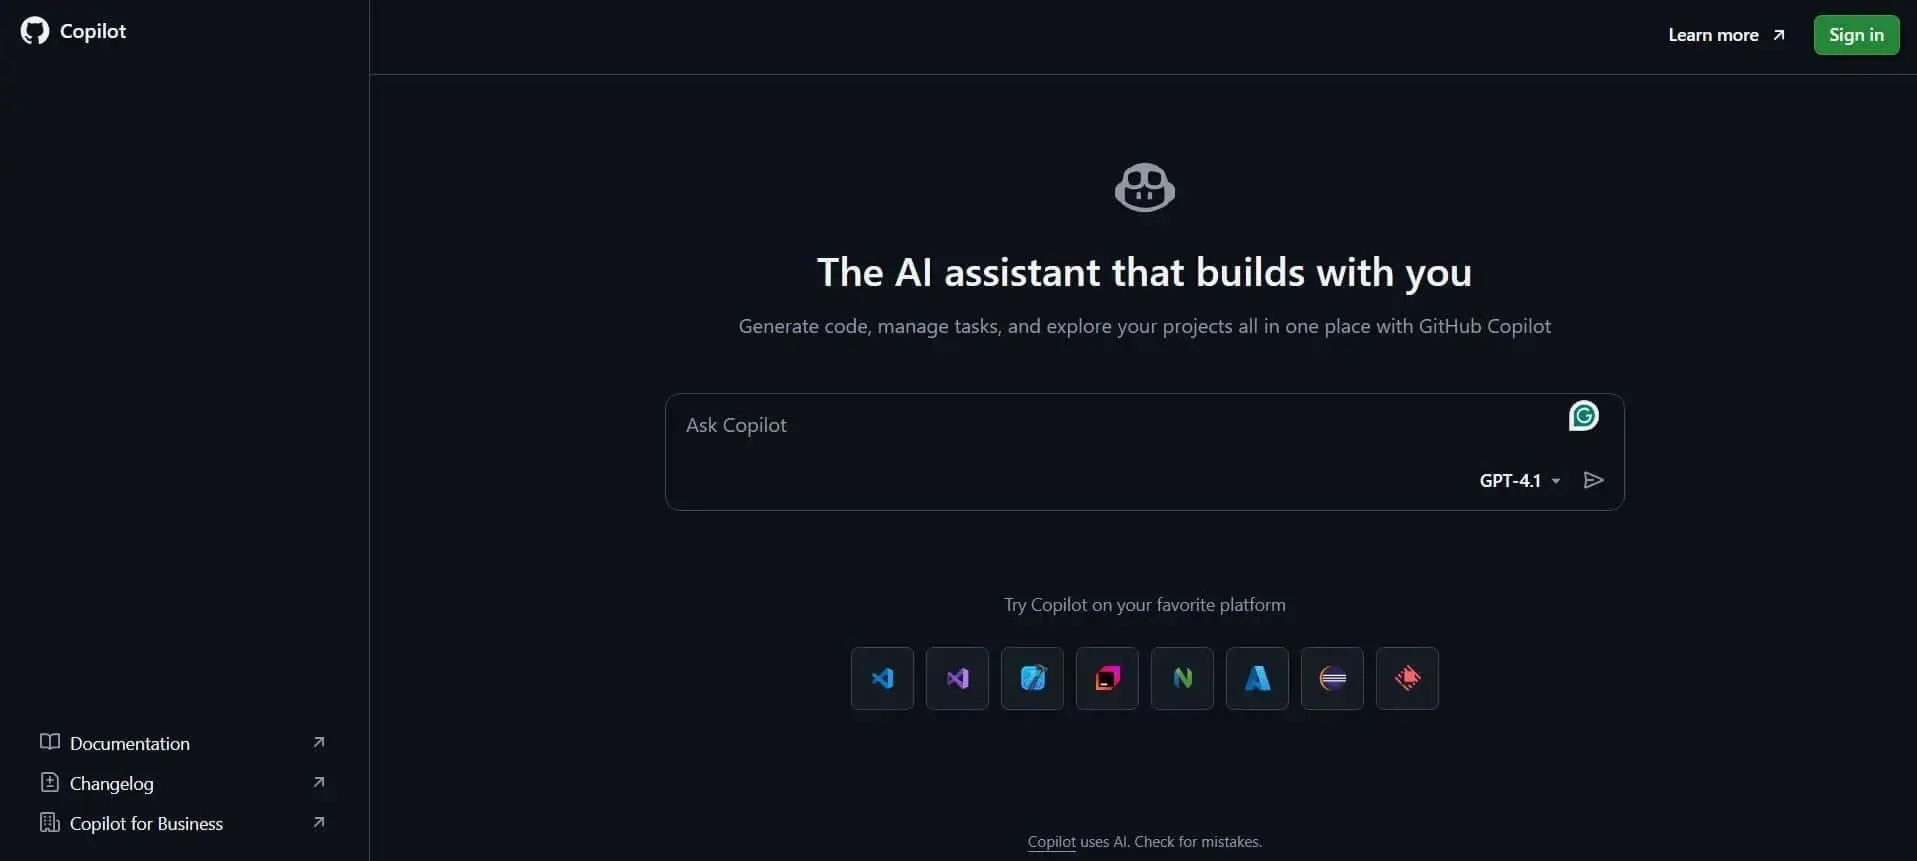
Task: Open the Eclipse platform icon
Action: pyautogui.click(x=1332, y=678)
